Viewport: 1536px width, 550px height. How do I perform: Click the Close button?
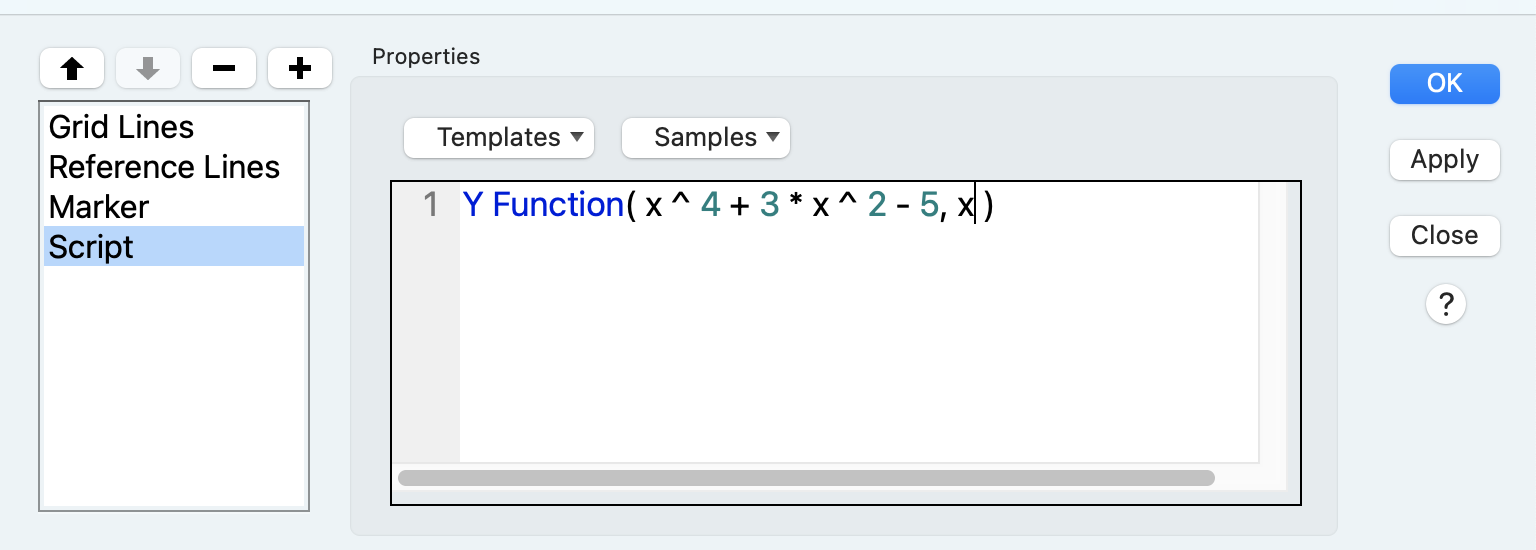click(1444, 236)
